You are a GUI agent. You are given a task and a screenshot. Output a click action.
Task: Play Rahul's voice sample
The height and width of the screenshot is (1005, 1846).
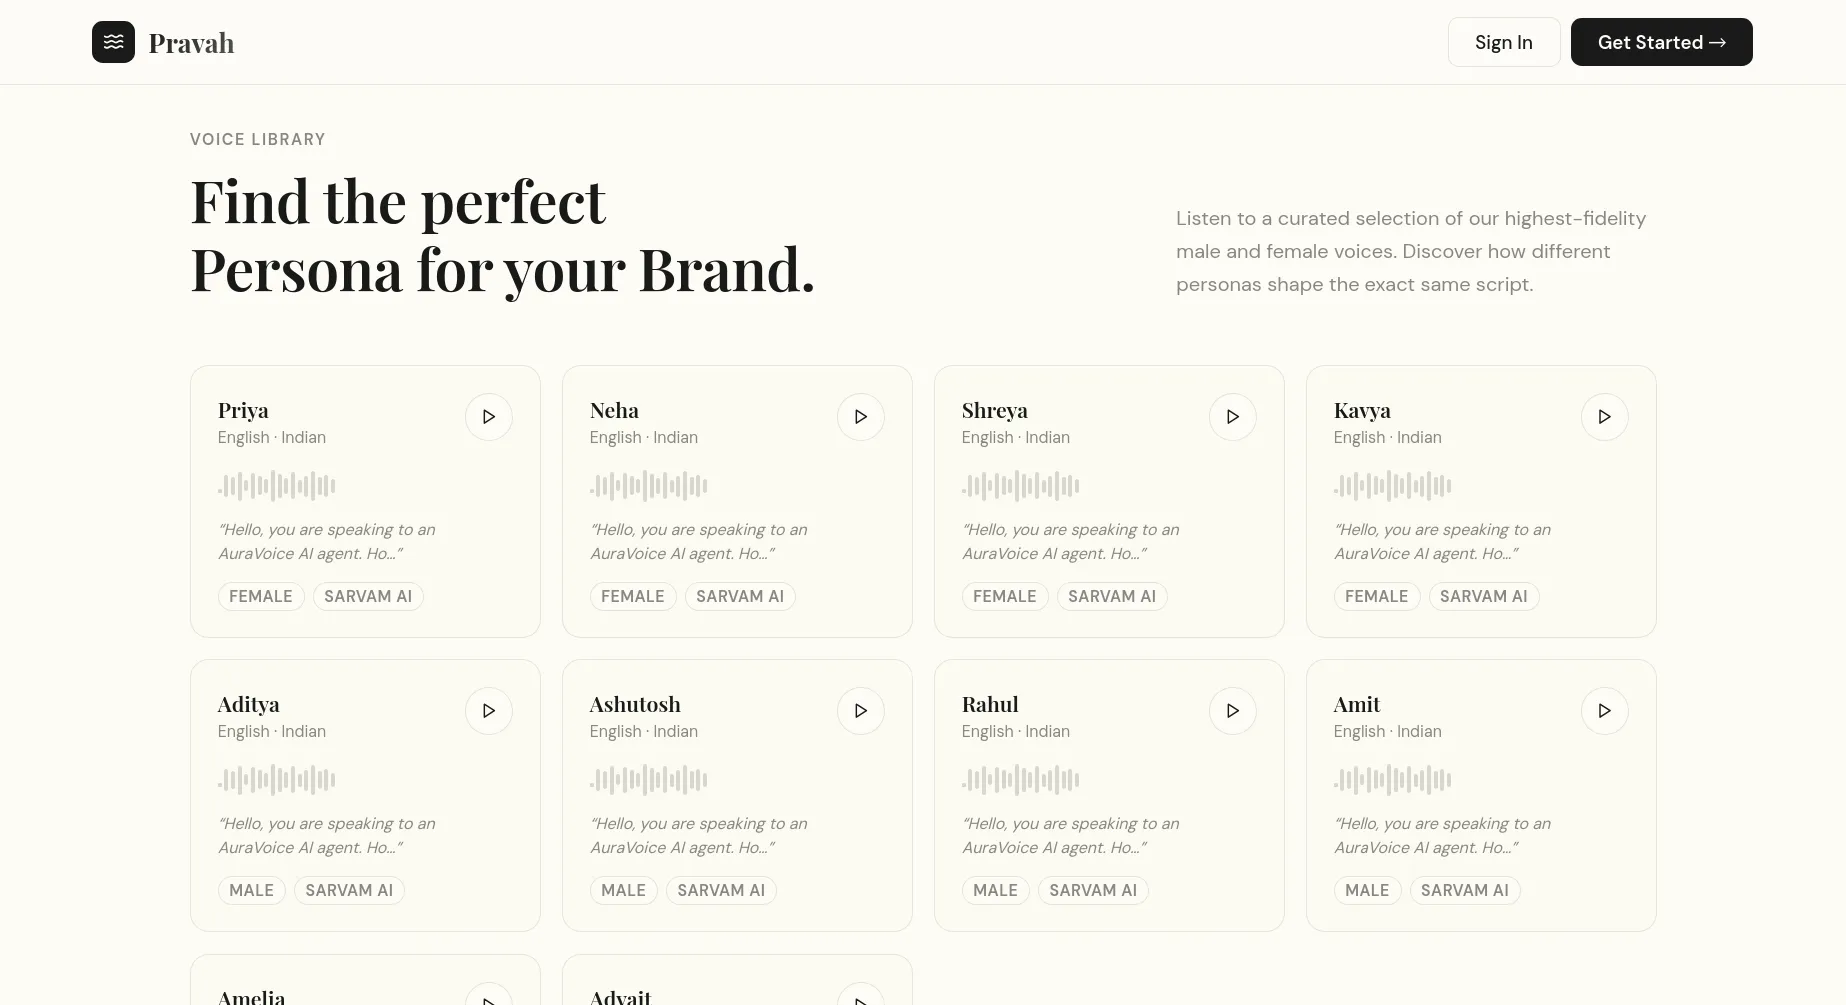pyautogui.click(x=1232, y=711)
